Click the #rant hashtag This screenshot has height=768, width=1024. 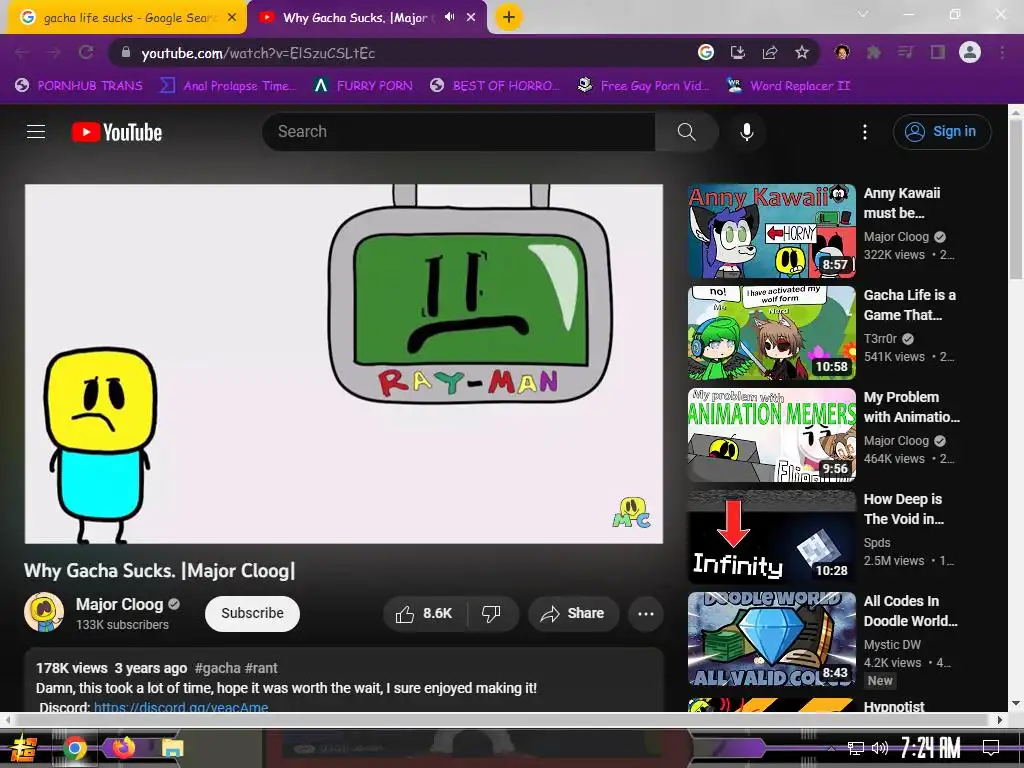pos(261,668)
